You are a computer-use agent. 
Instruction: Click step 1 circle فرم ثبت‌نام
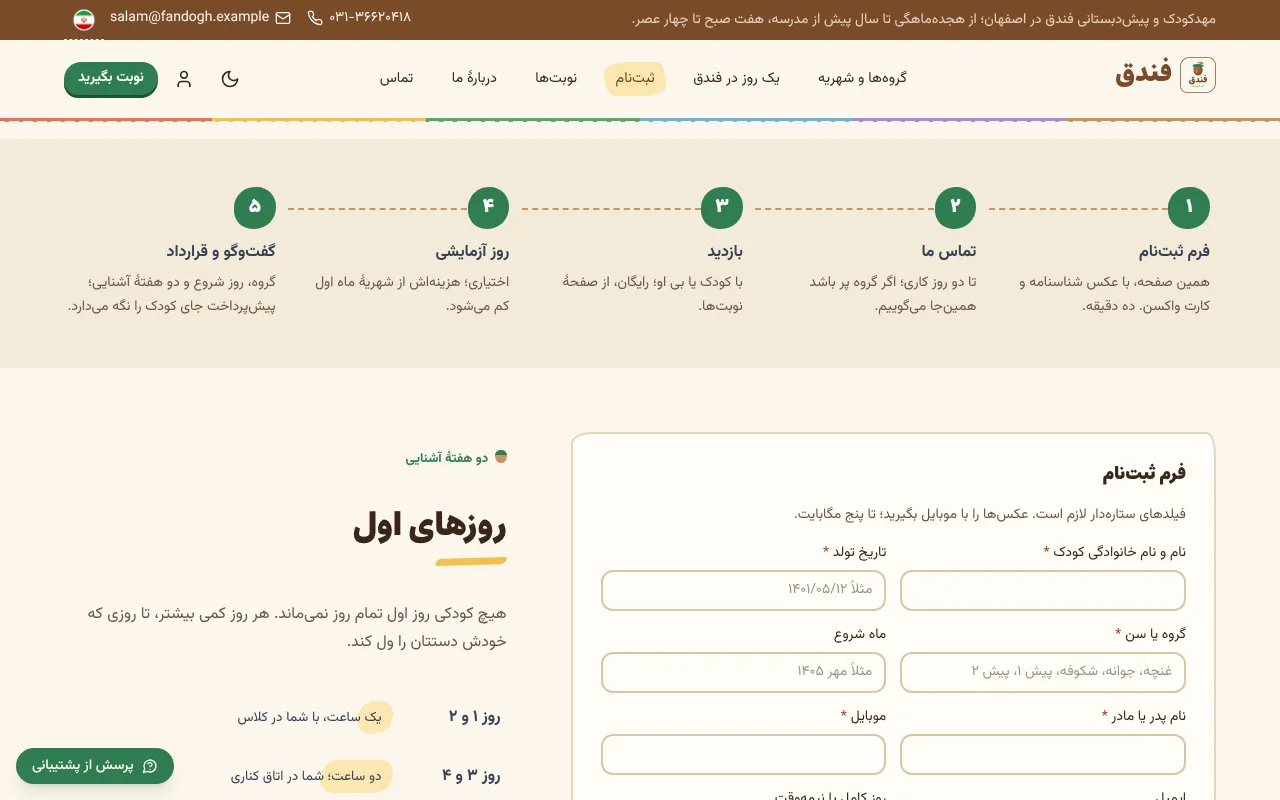tap(1189, 208)
